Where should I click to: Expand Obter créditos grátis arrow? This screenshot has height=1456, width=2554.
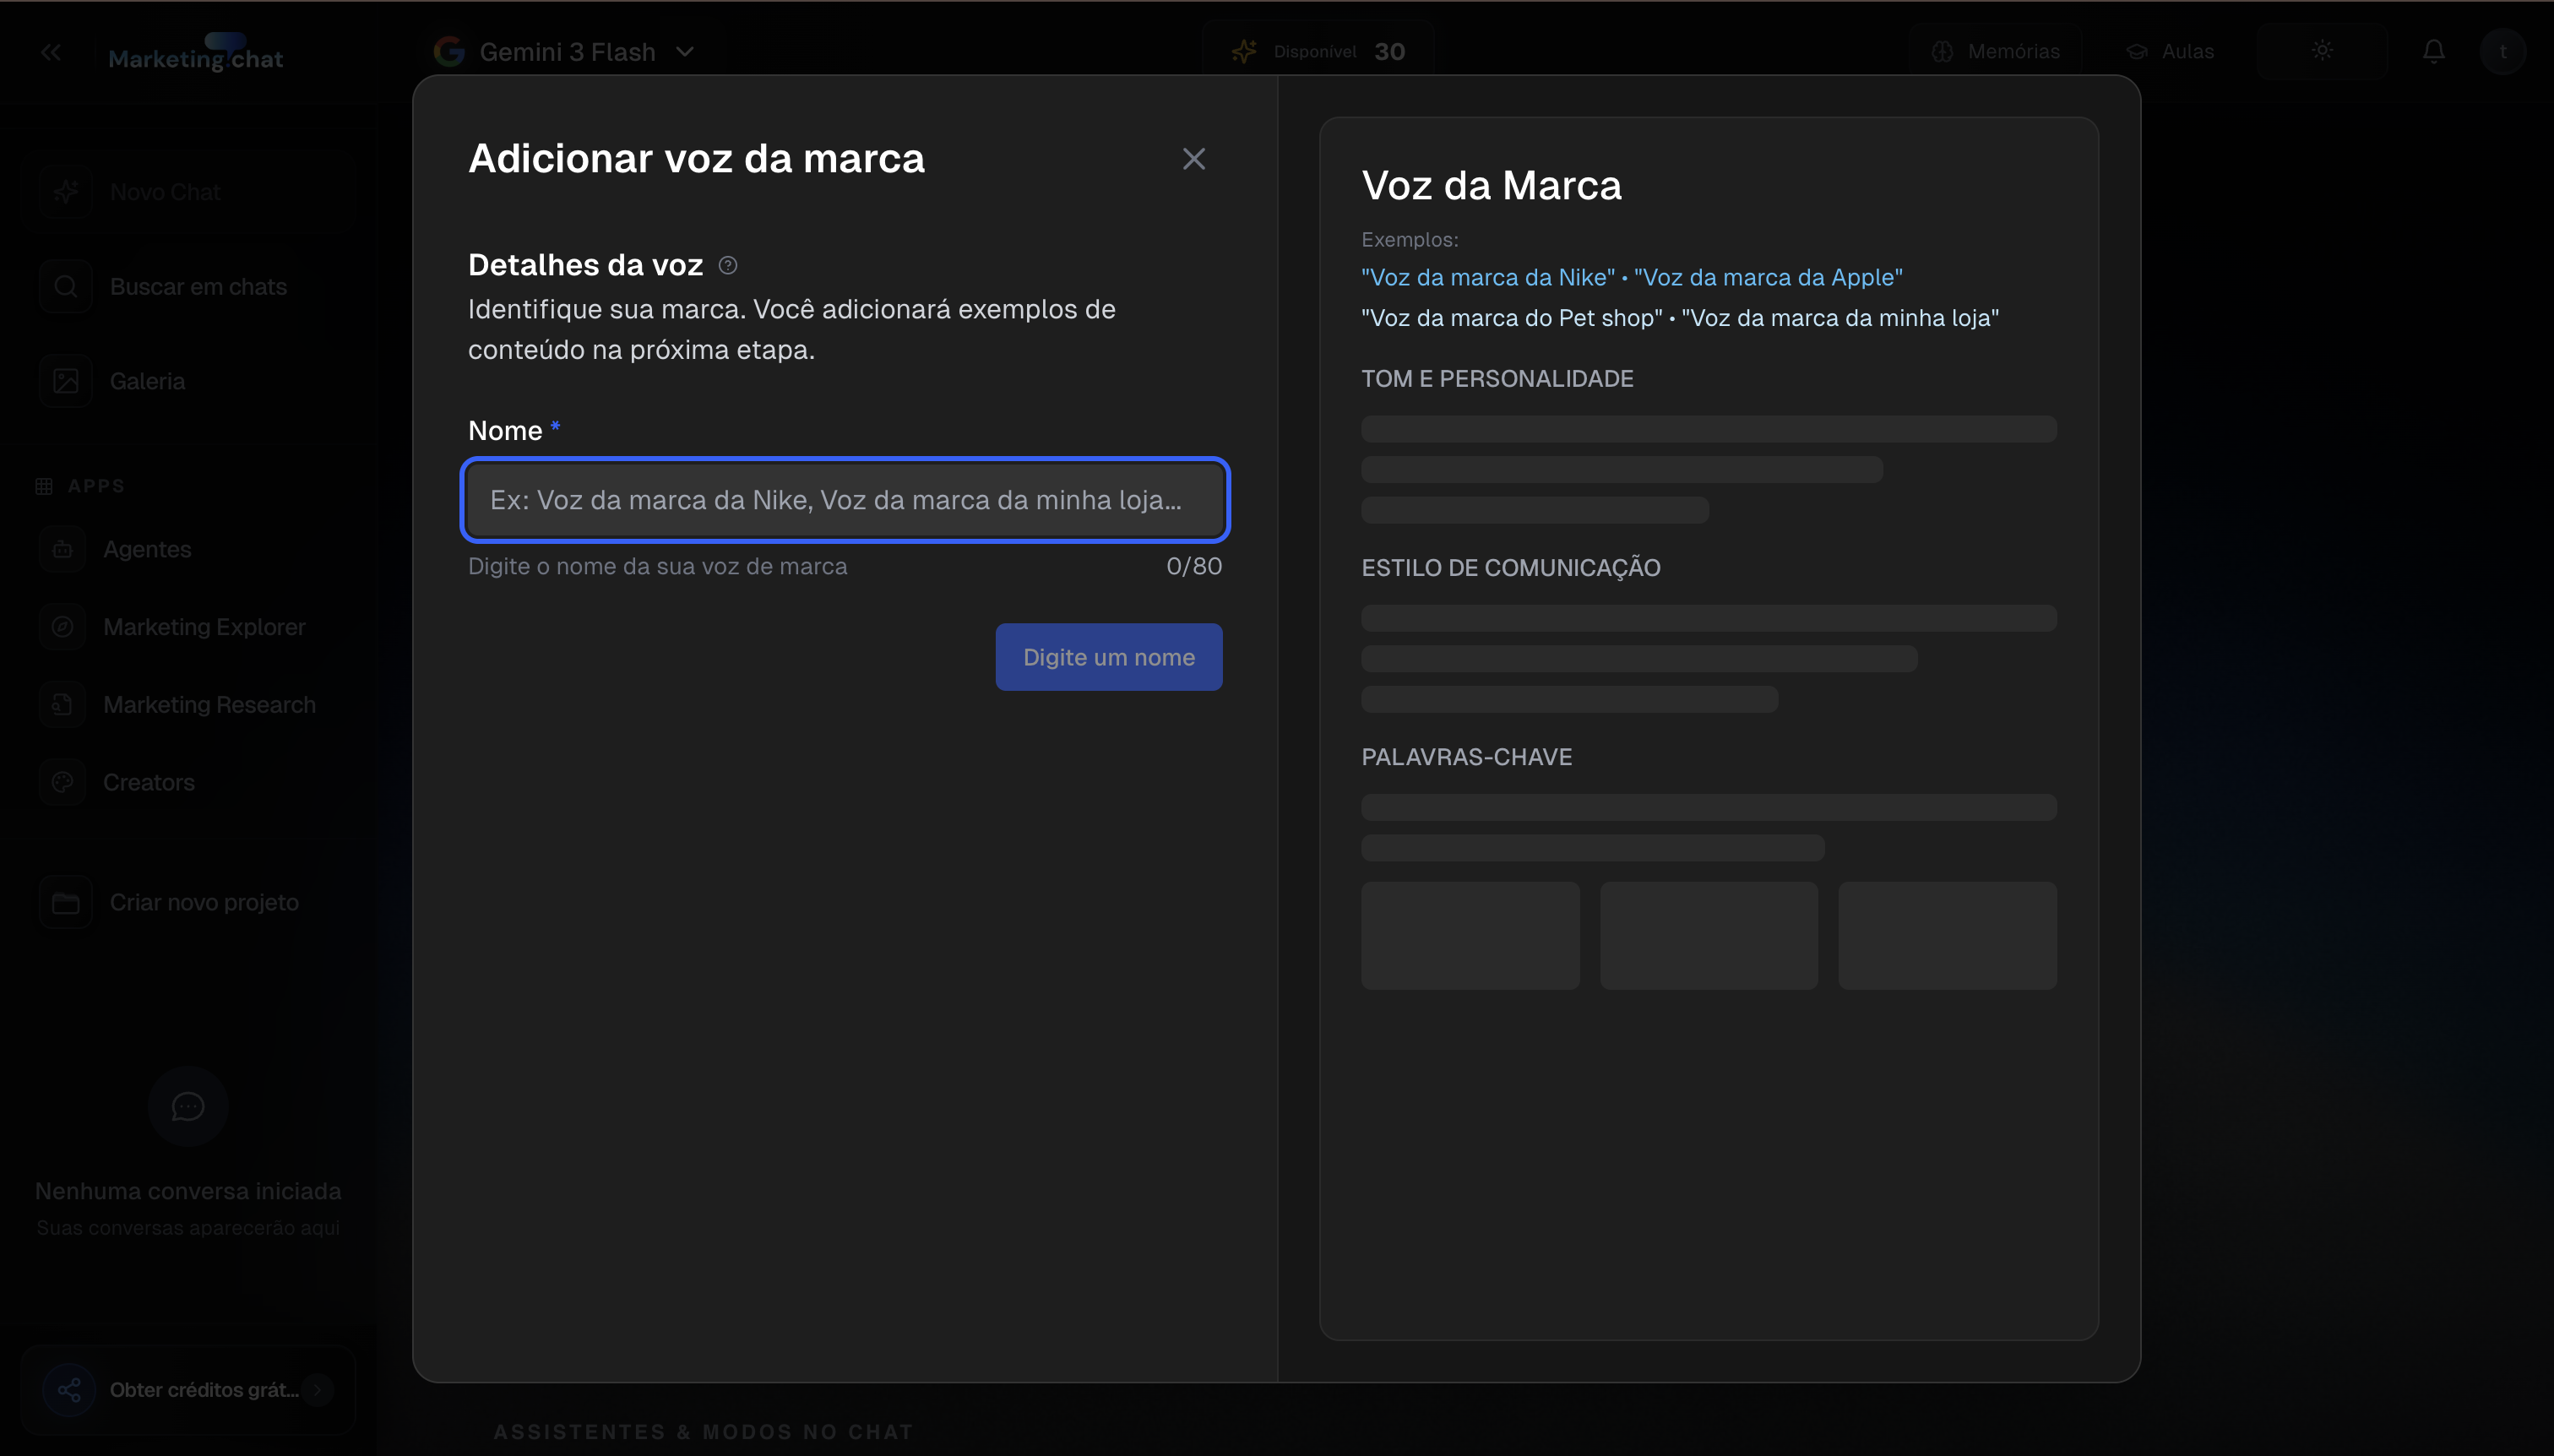[318, 1389]
